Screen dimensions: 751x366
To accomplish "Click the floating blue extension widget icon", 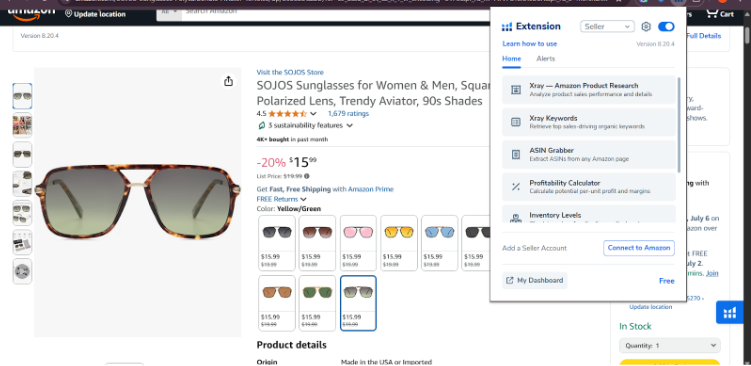I will pos(729,313).
